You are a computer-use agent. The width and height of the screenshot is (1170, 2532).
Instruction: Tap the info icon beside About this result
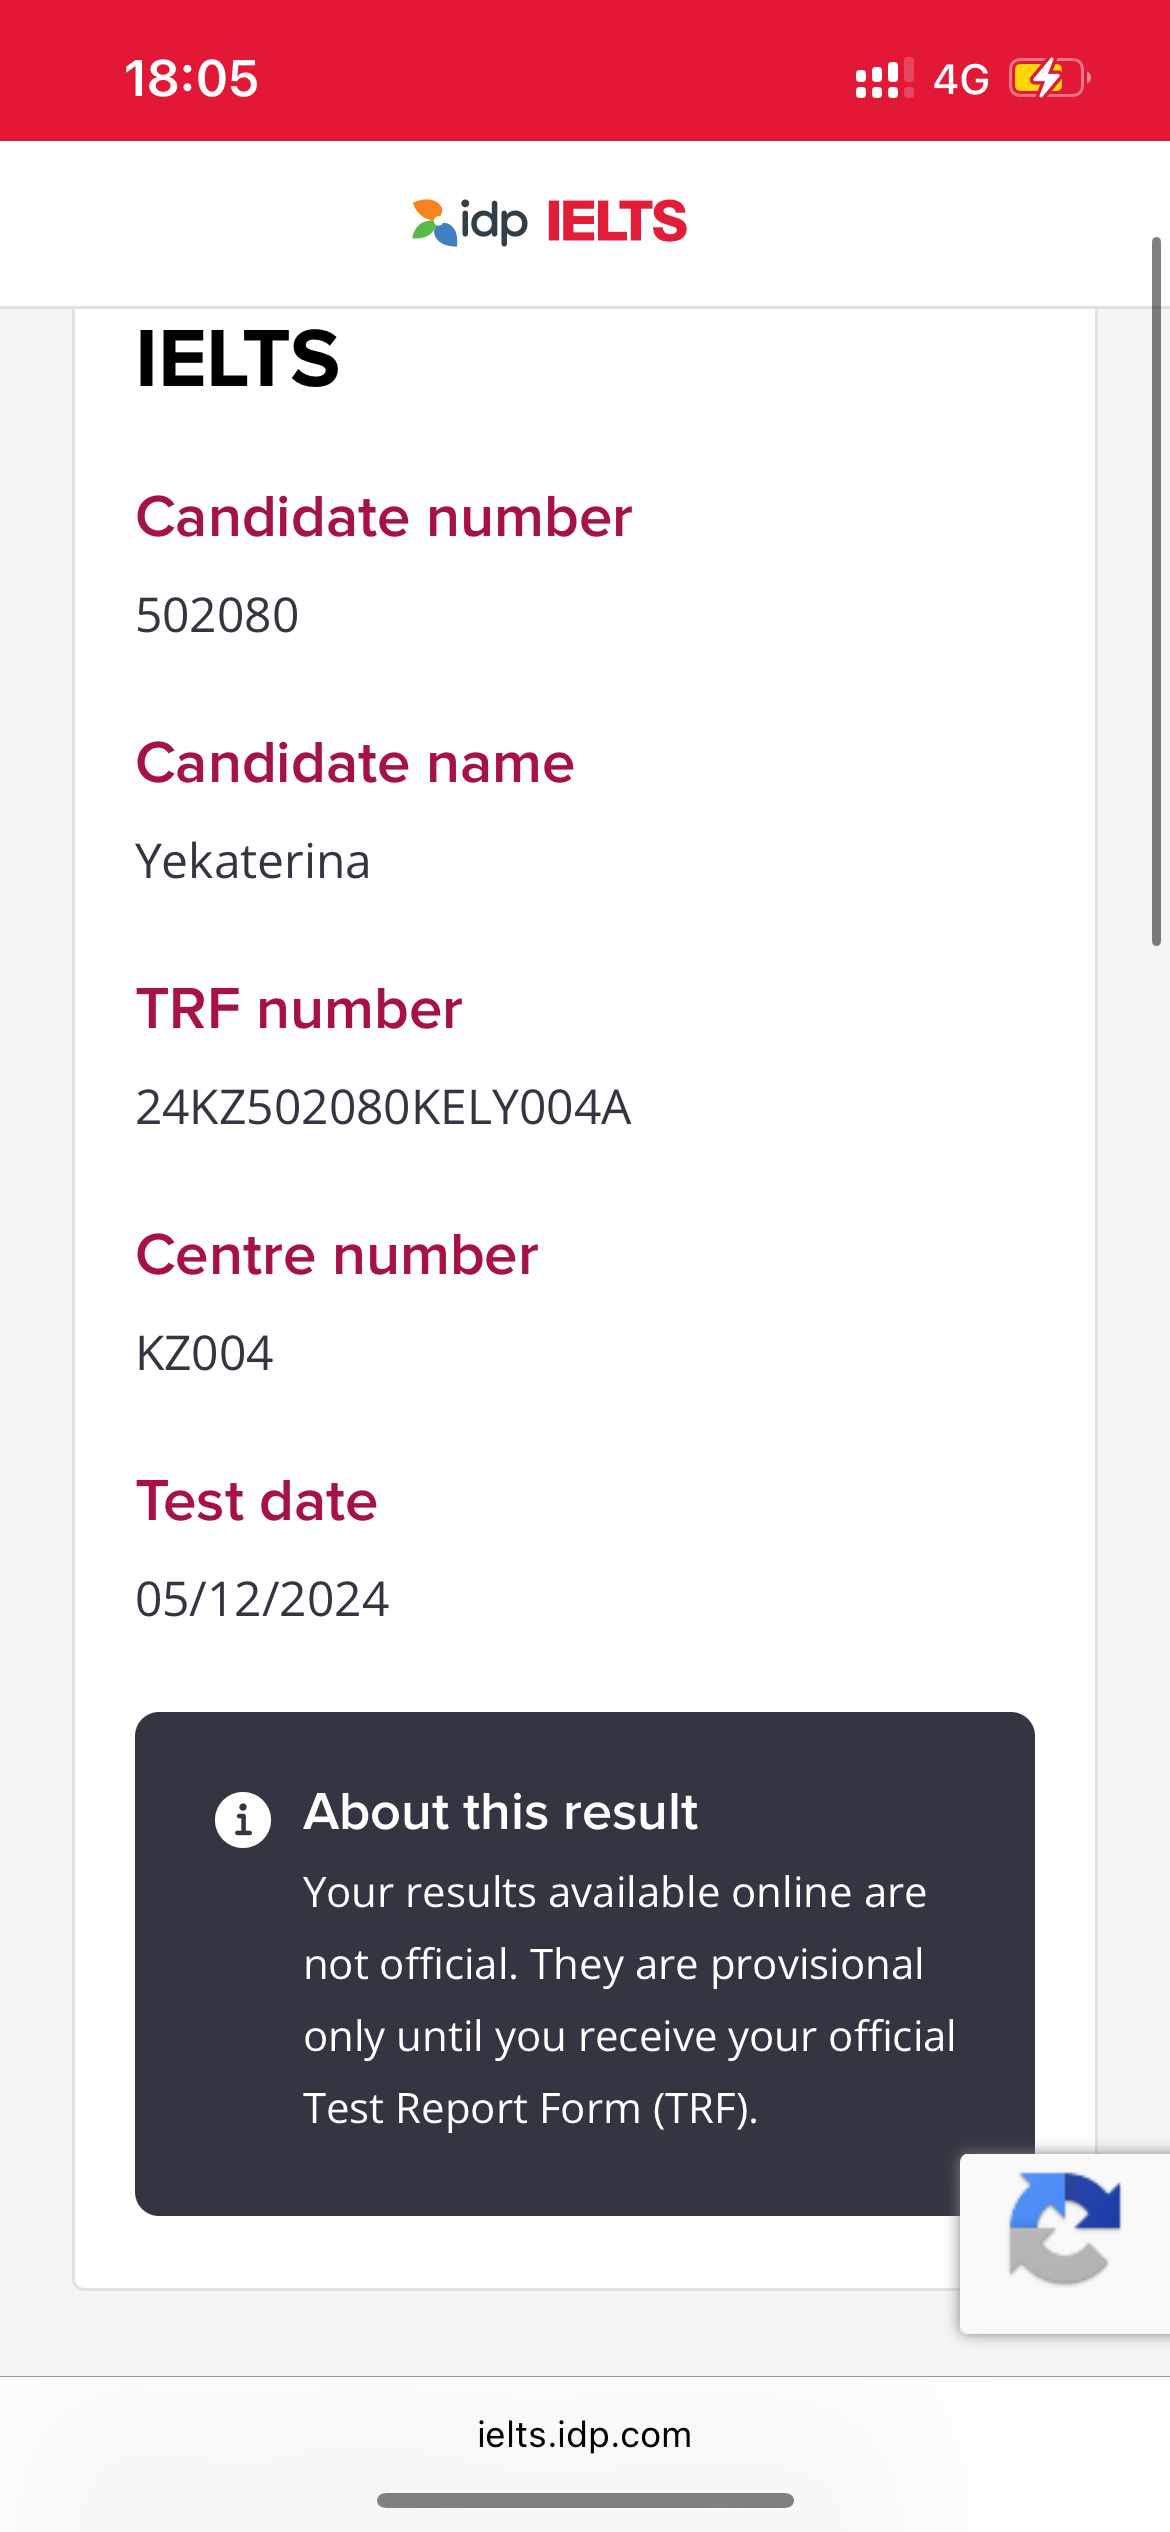(243, 1819)
